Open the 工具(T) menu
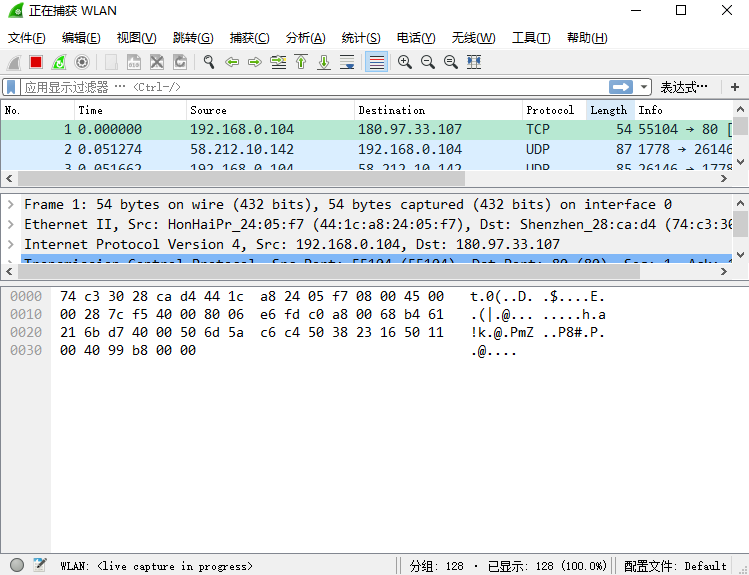Image resolution: width=749 pixels, height=575 pixels. pyautogui.click(x=531, y=38)
